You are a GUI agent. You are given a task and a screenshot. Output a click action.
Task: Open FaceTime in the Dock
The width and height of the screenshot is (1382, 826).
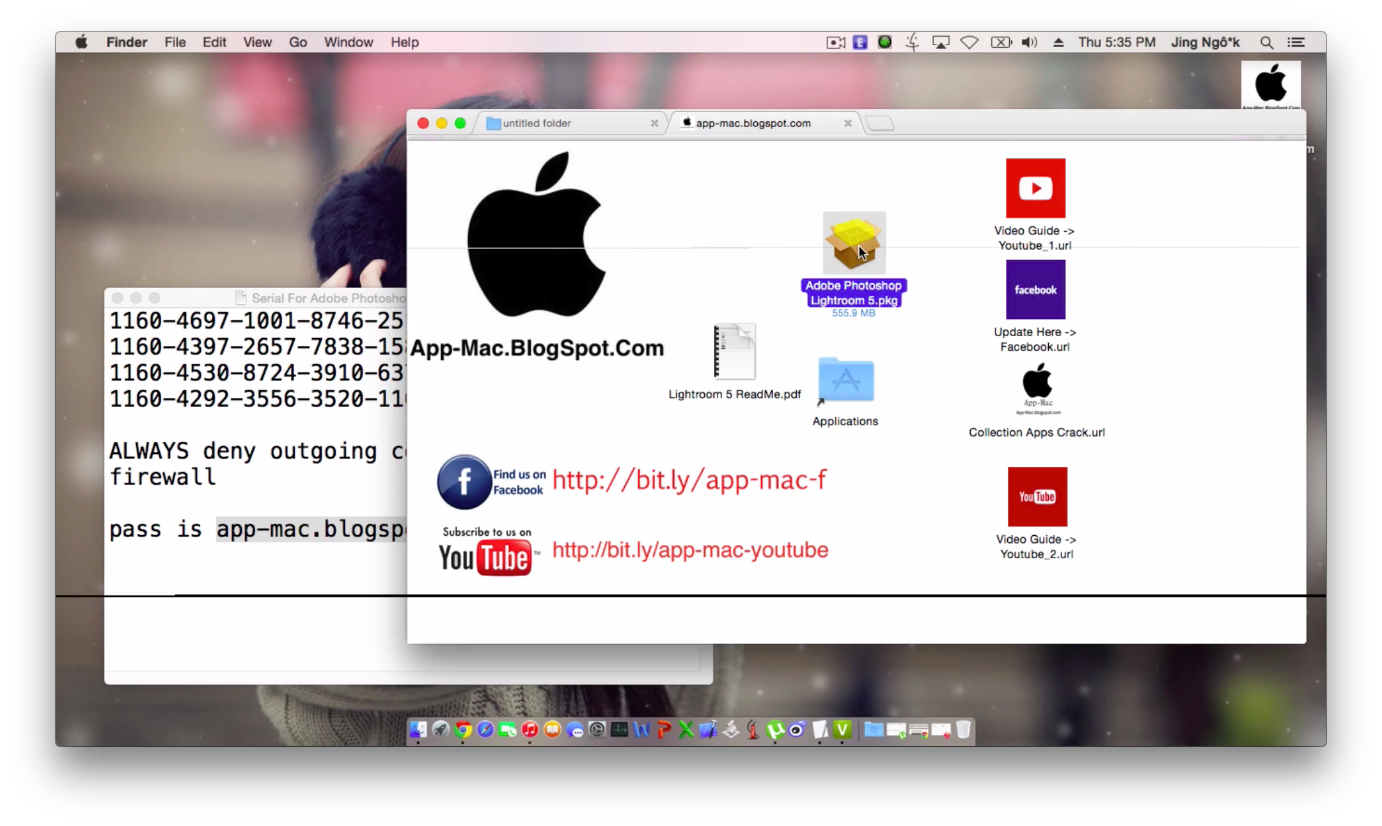[507, 730]
